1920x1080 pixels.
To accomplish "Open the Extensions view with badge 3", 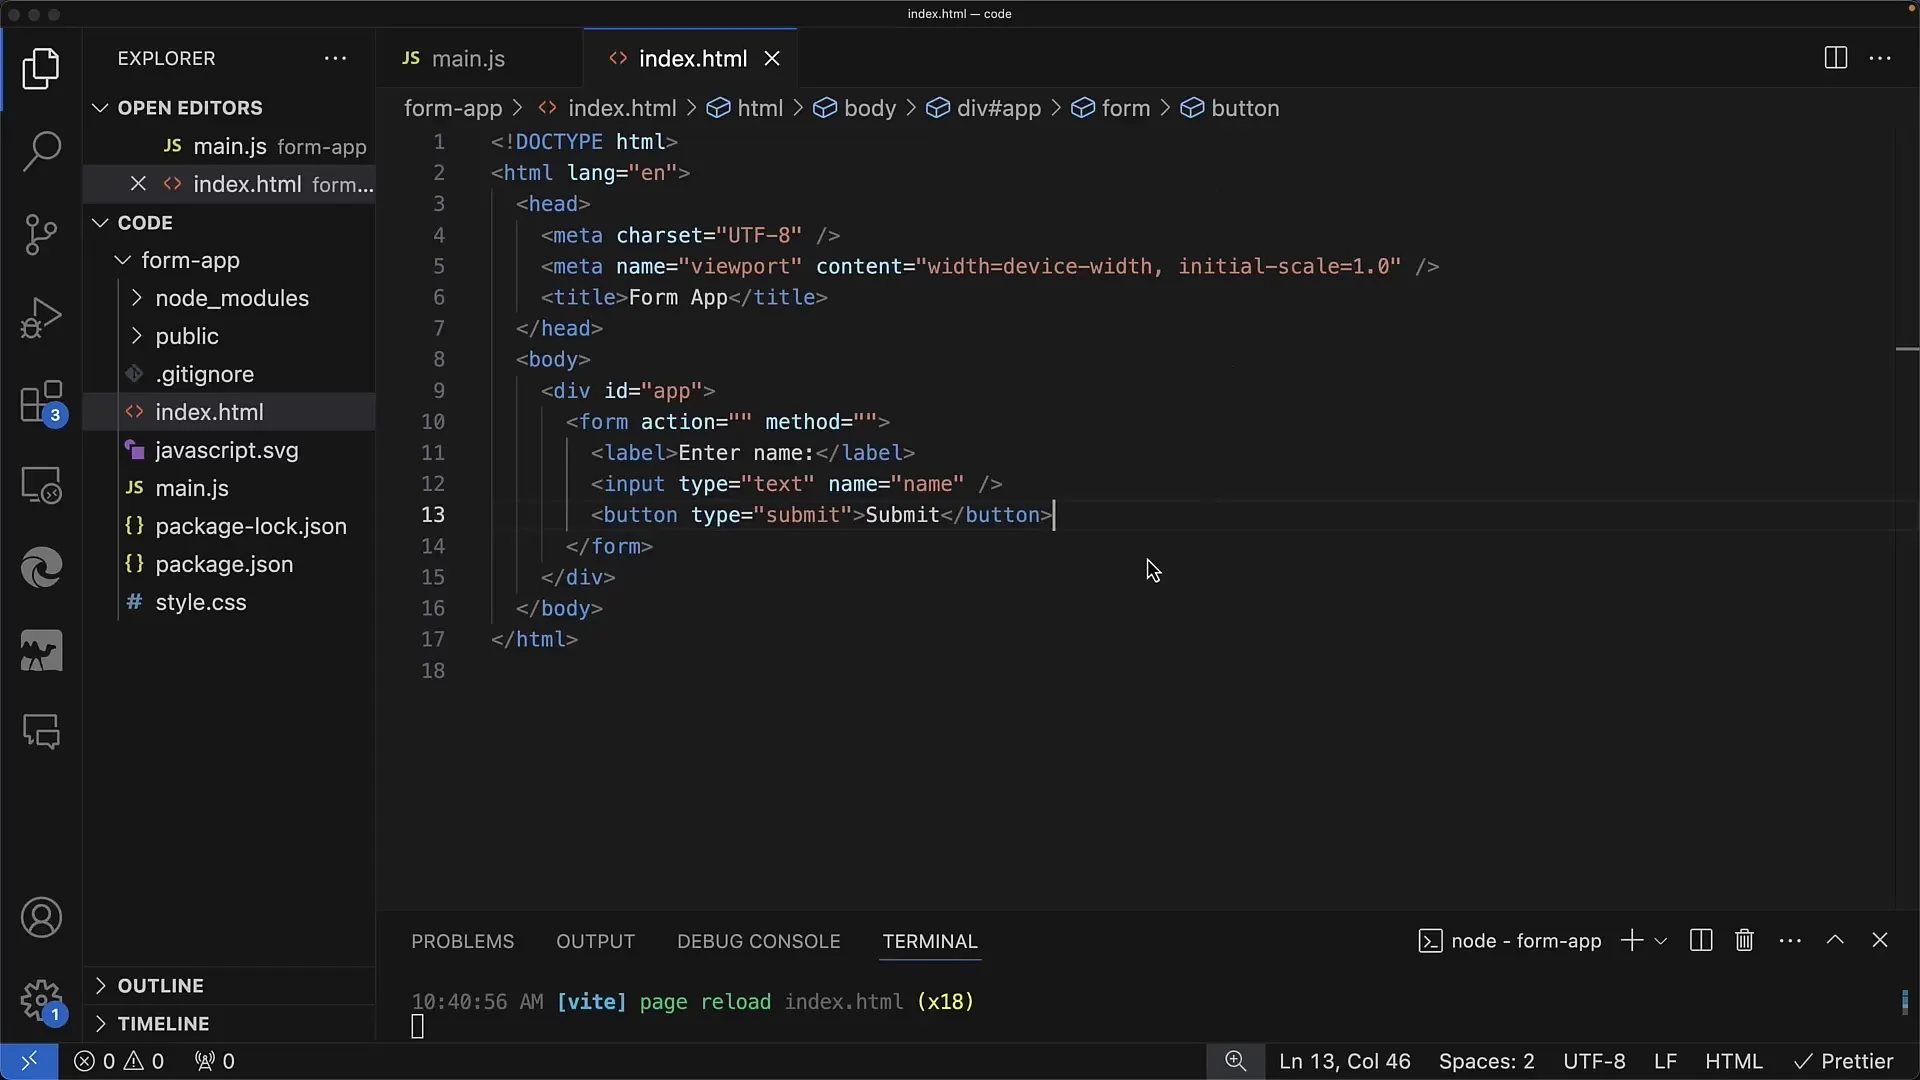I will 41,402.
